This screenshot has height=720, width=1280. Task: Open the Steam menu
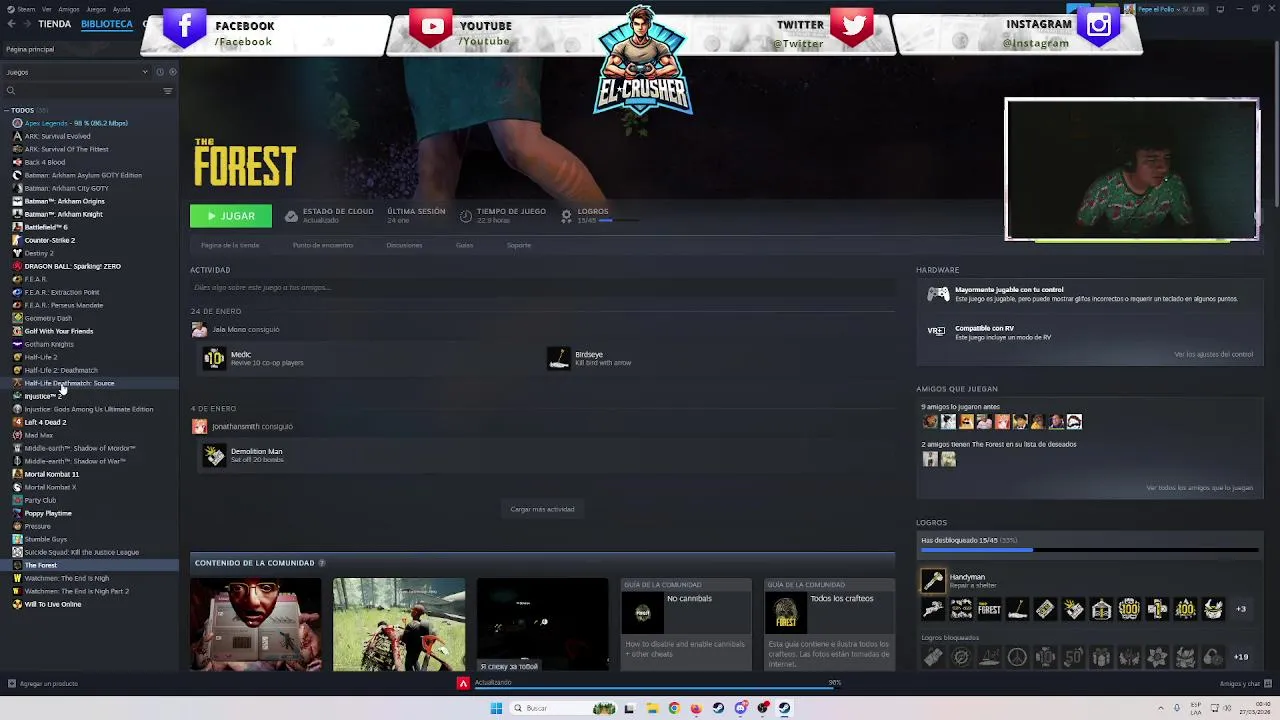click(x=26, y=9)
